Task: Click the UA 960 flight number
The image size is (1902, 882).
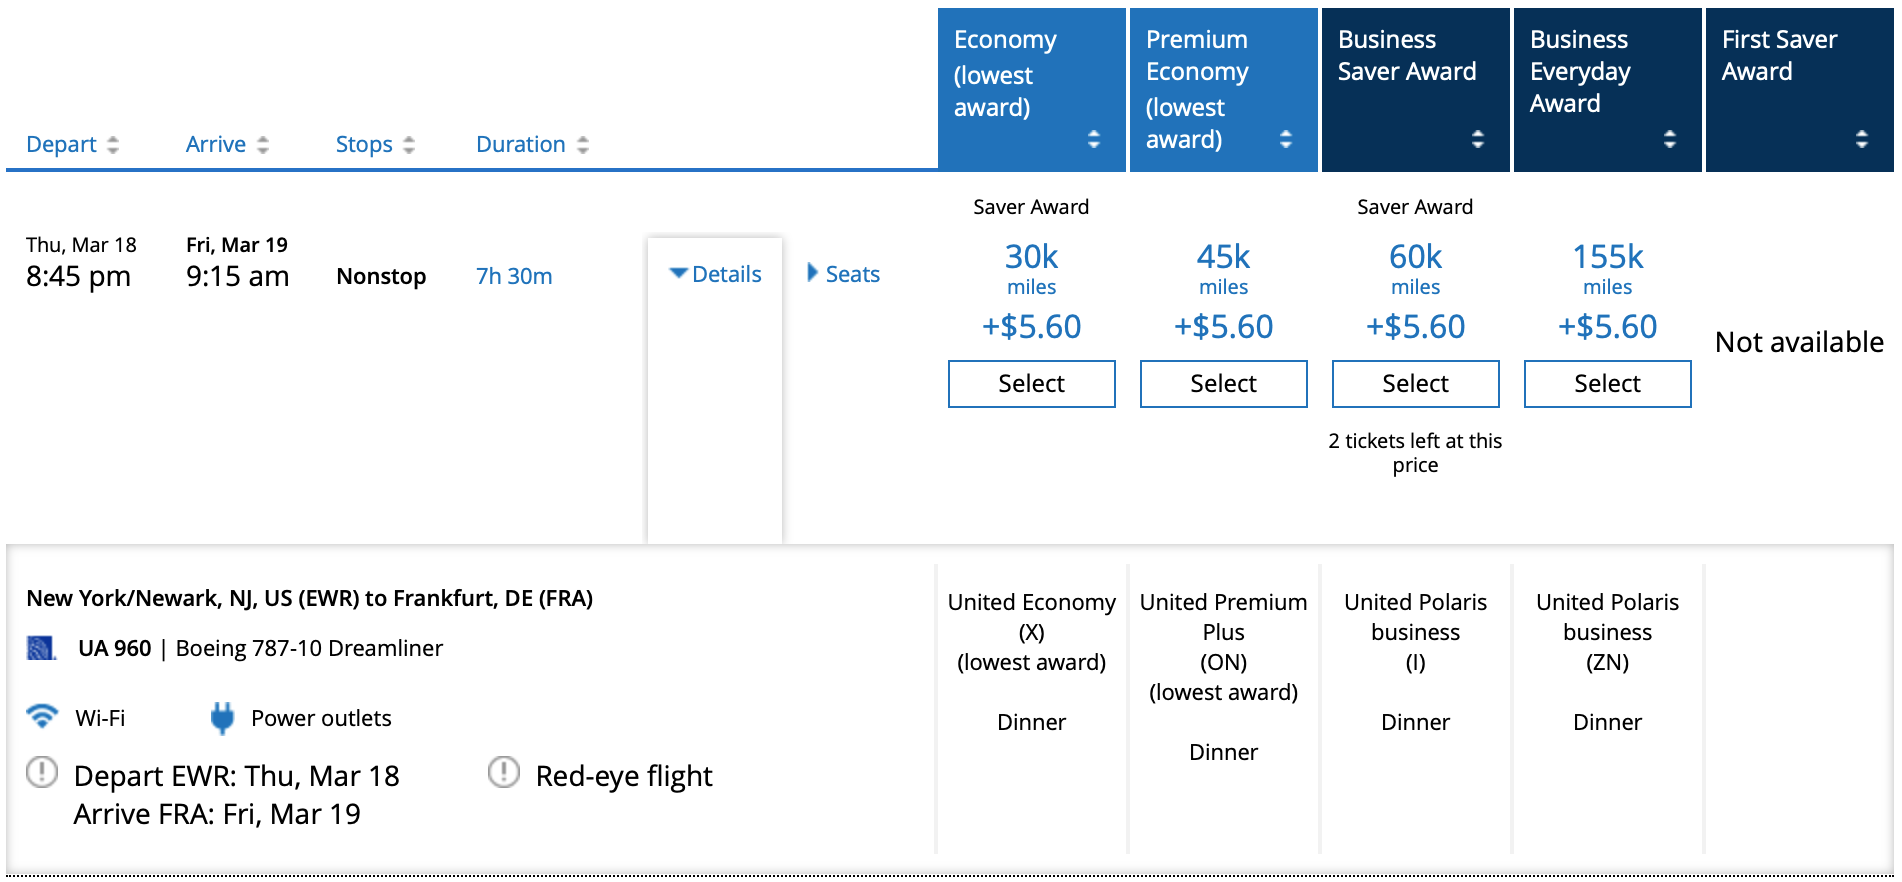Action: point(115,648)
